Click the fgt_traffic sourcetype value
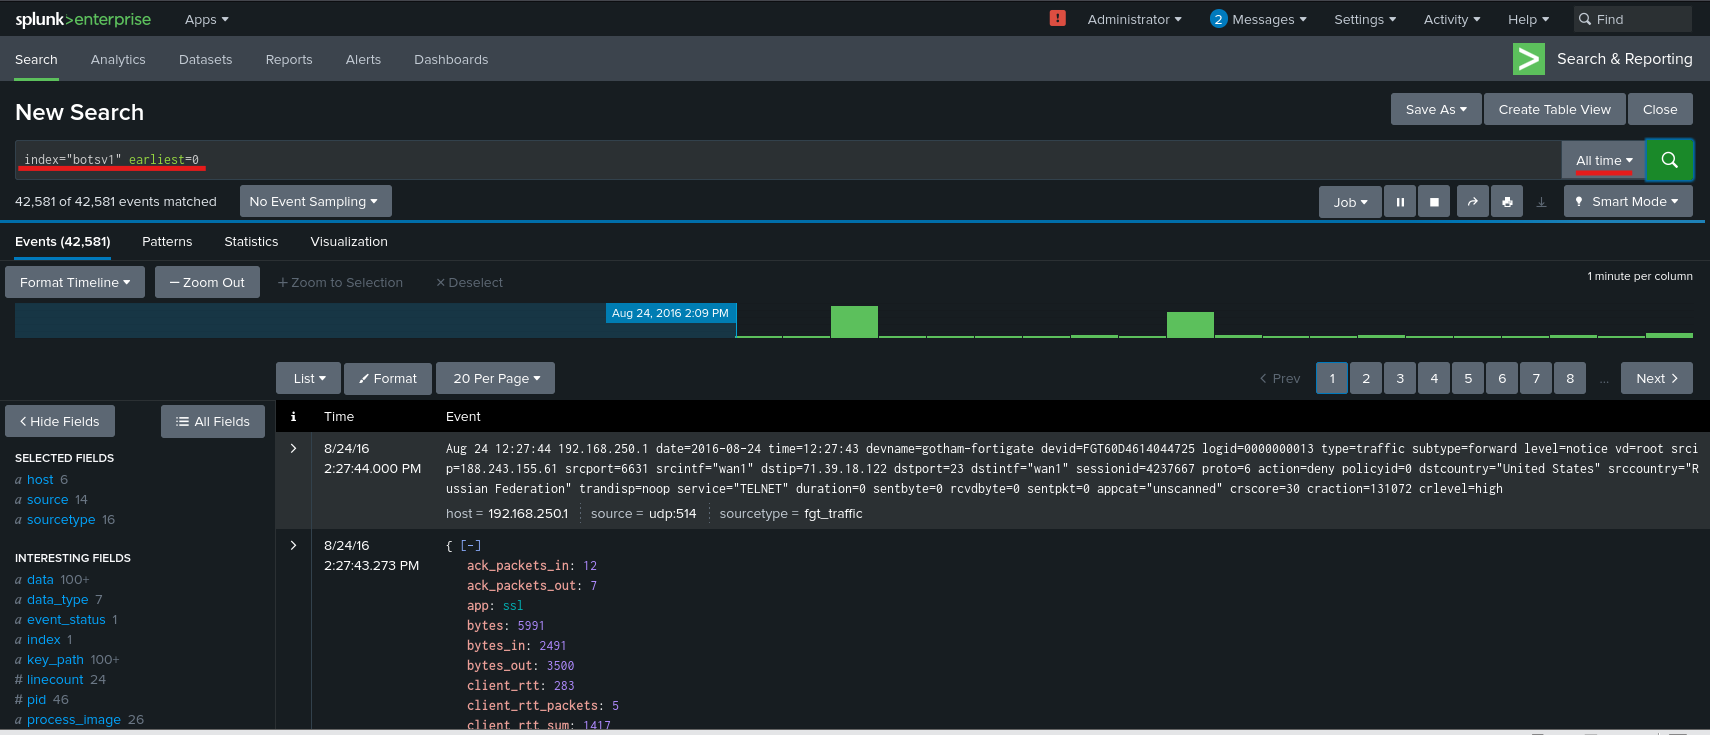The height and width of the screenshot is (735, 1710). [x=833, y=513]
